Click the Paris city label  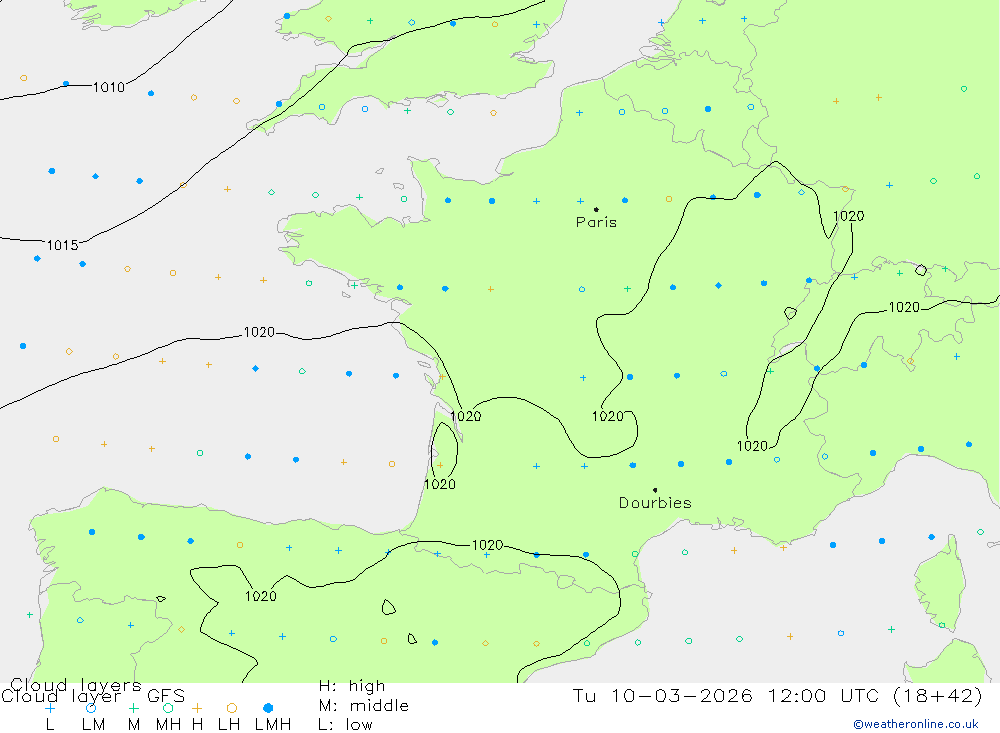[x=596, y=222]
